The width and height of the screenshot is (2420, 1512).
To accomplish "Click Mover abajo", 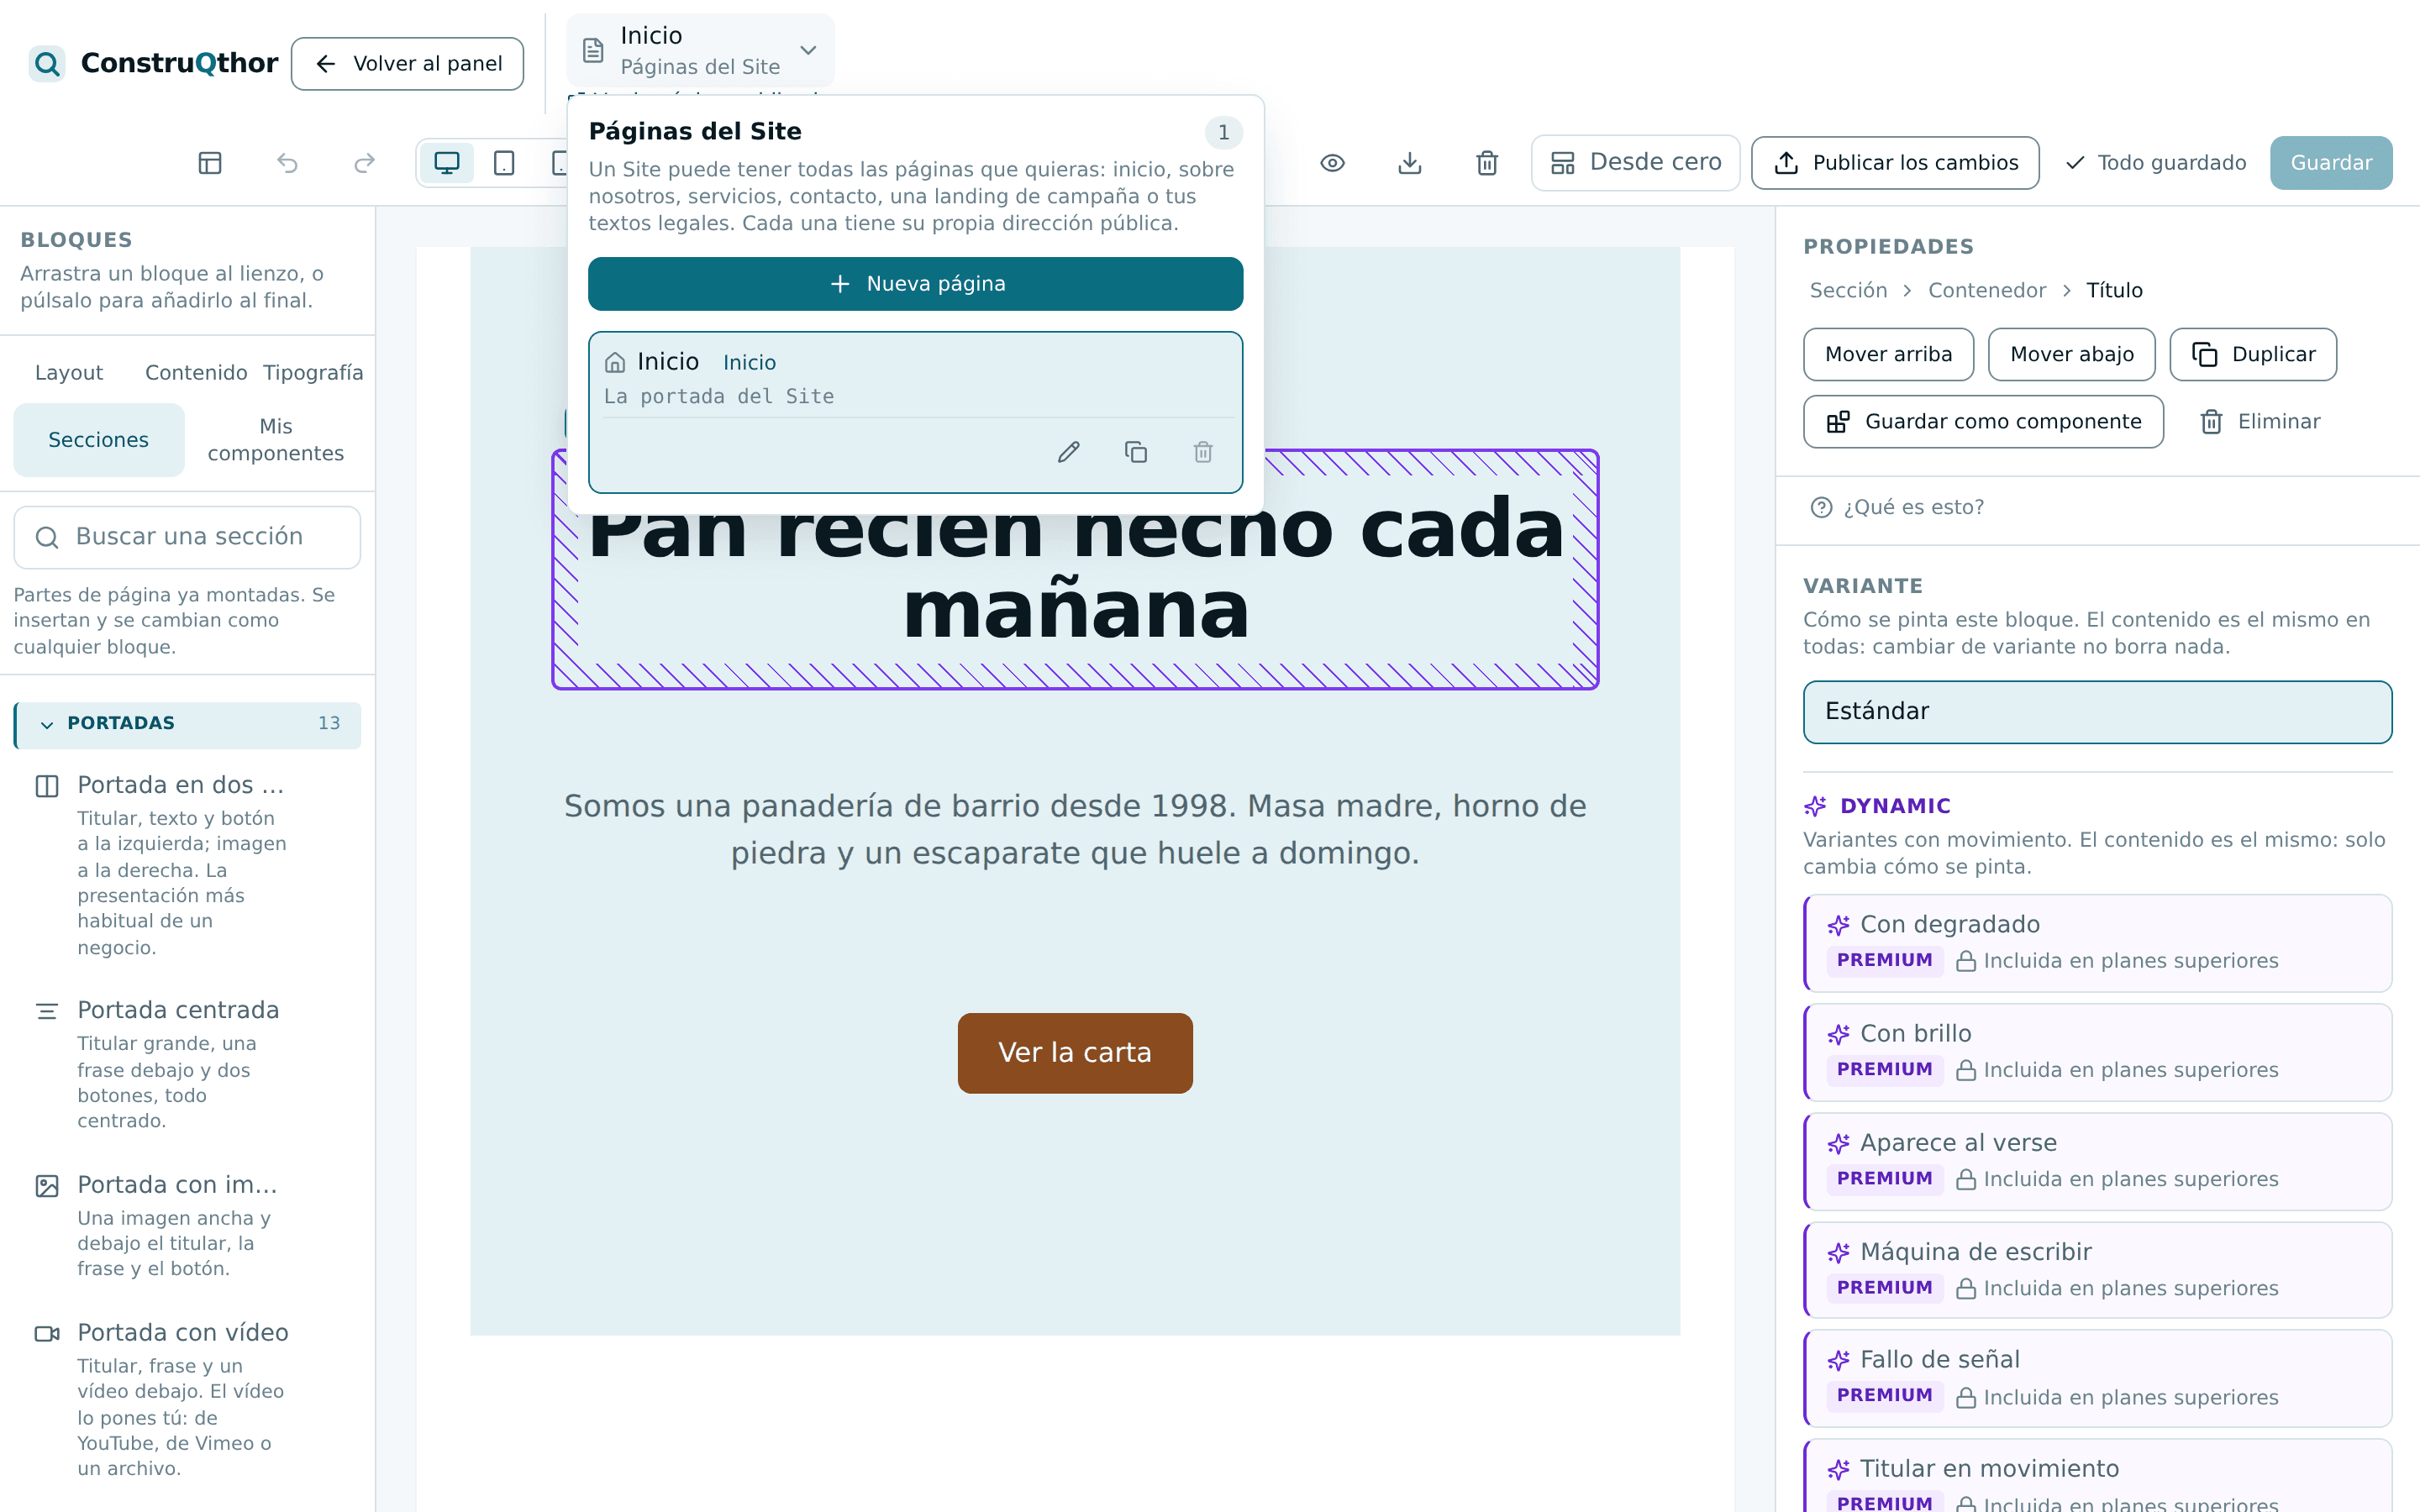I will pyautogui.click(x=2071, y=354).
